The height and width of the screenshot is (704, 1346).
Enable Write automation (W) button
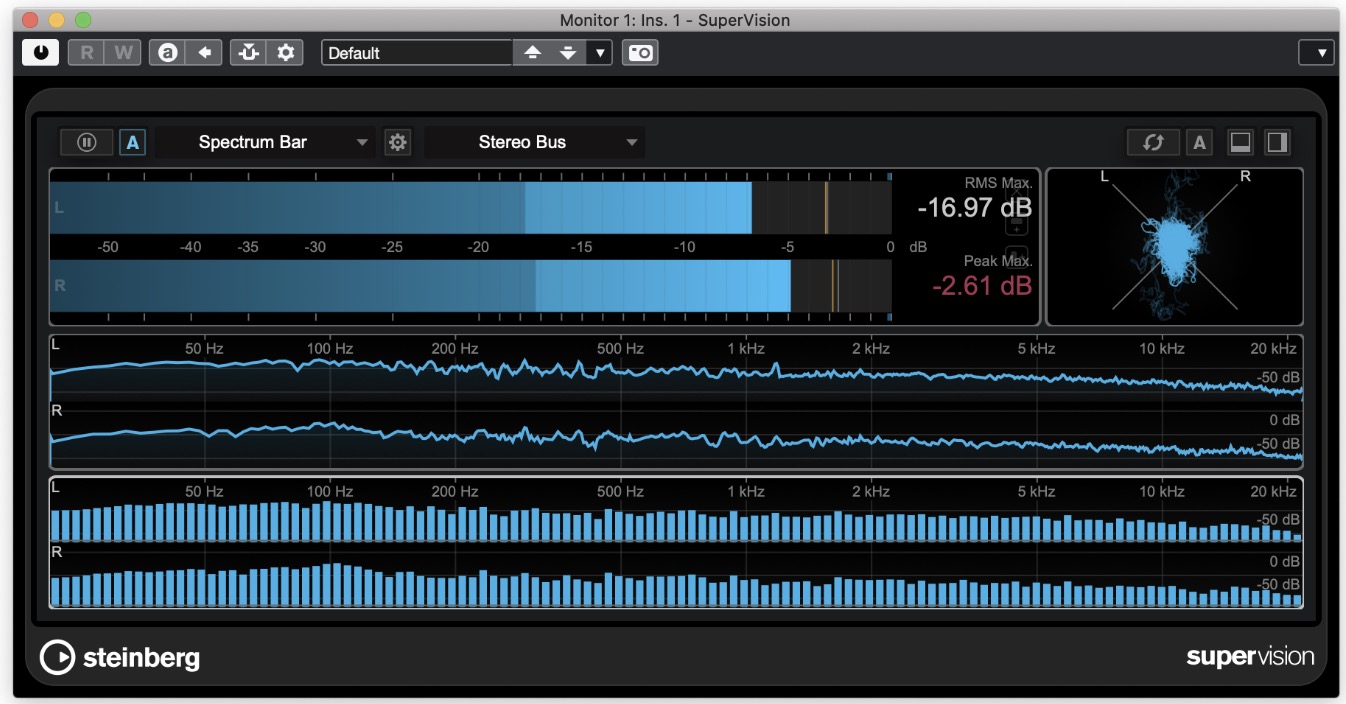click(x=123, y=53)
